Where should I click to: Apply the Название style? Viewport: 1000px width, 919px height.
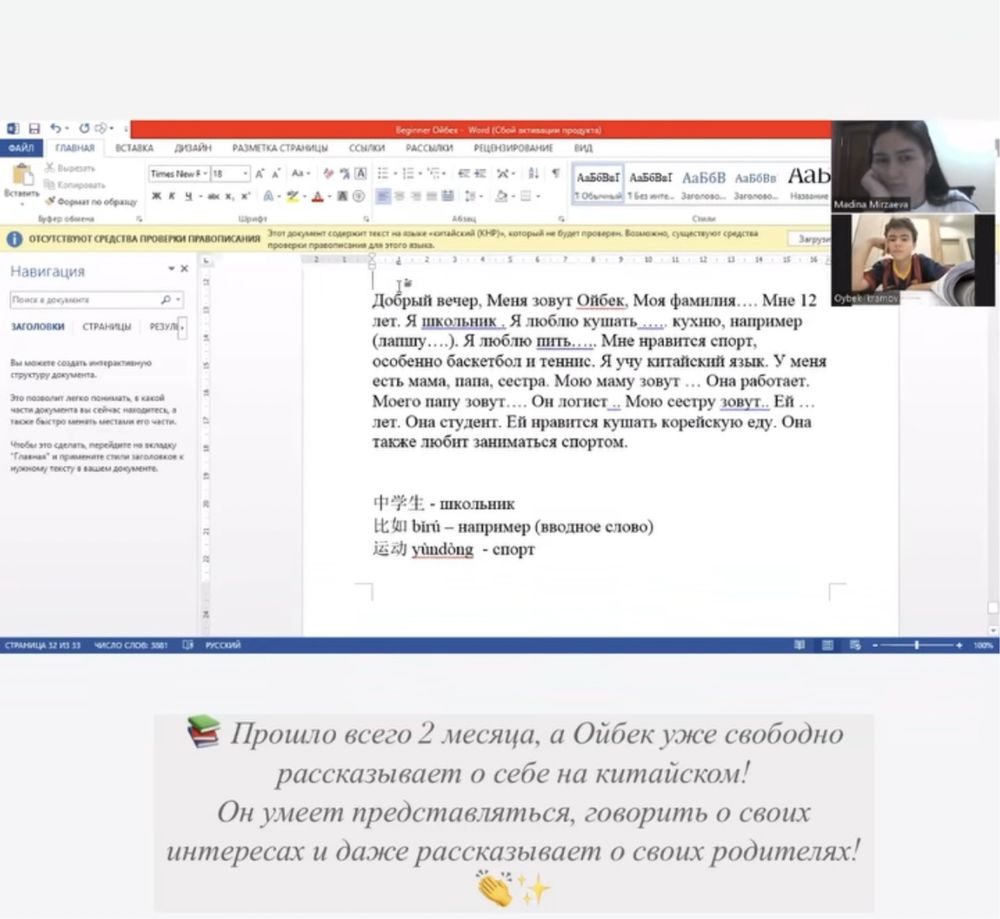click(808, 184)
